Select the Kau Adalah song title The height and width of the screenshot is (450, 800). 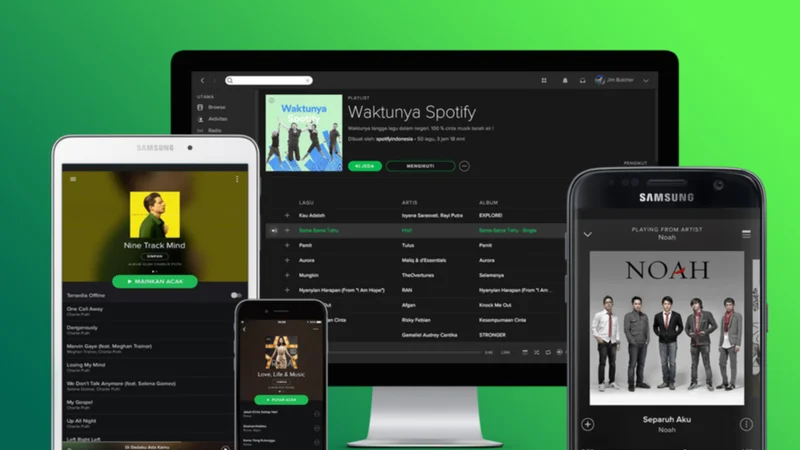click(x=312, y=215)
